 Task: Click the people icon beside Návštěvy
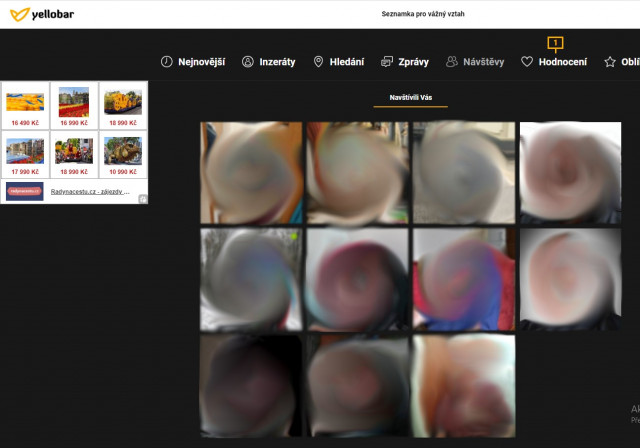coord(451,62)
